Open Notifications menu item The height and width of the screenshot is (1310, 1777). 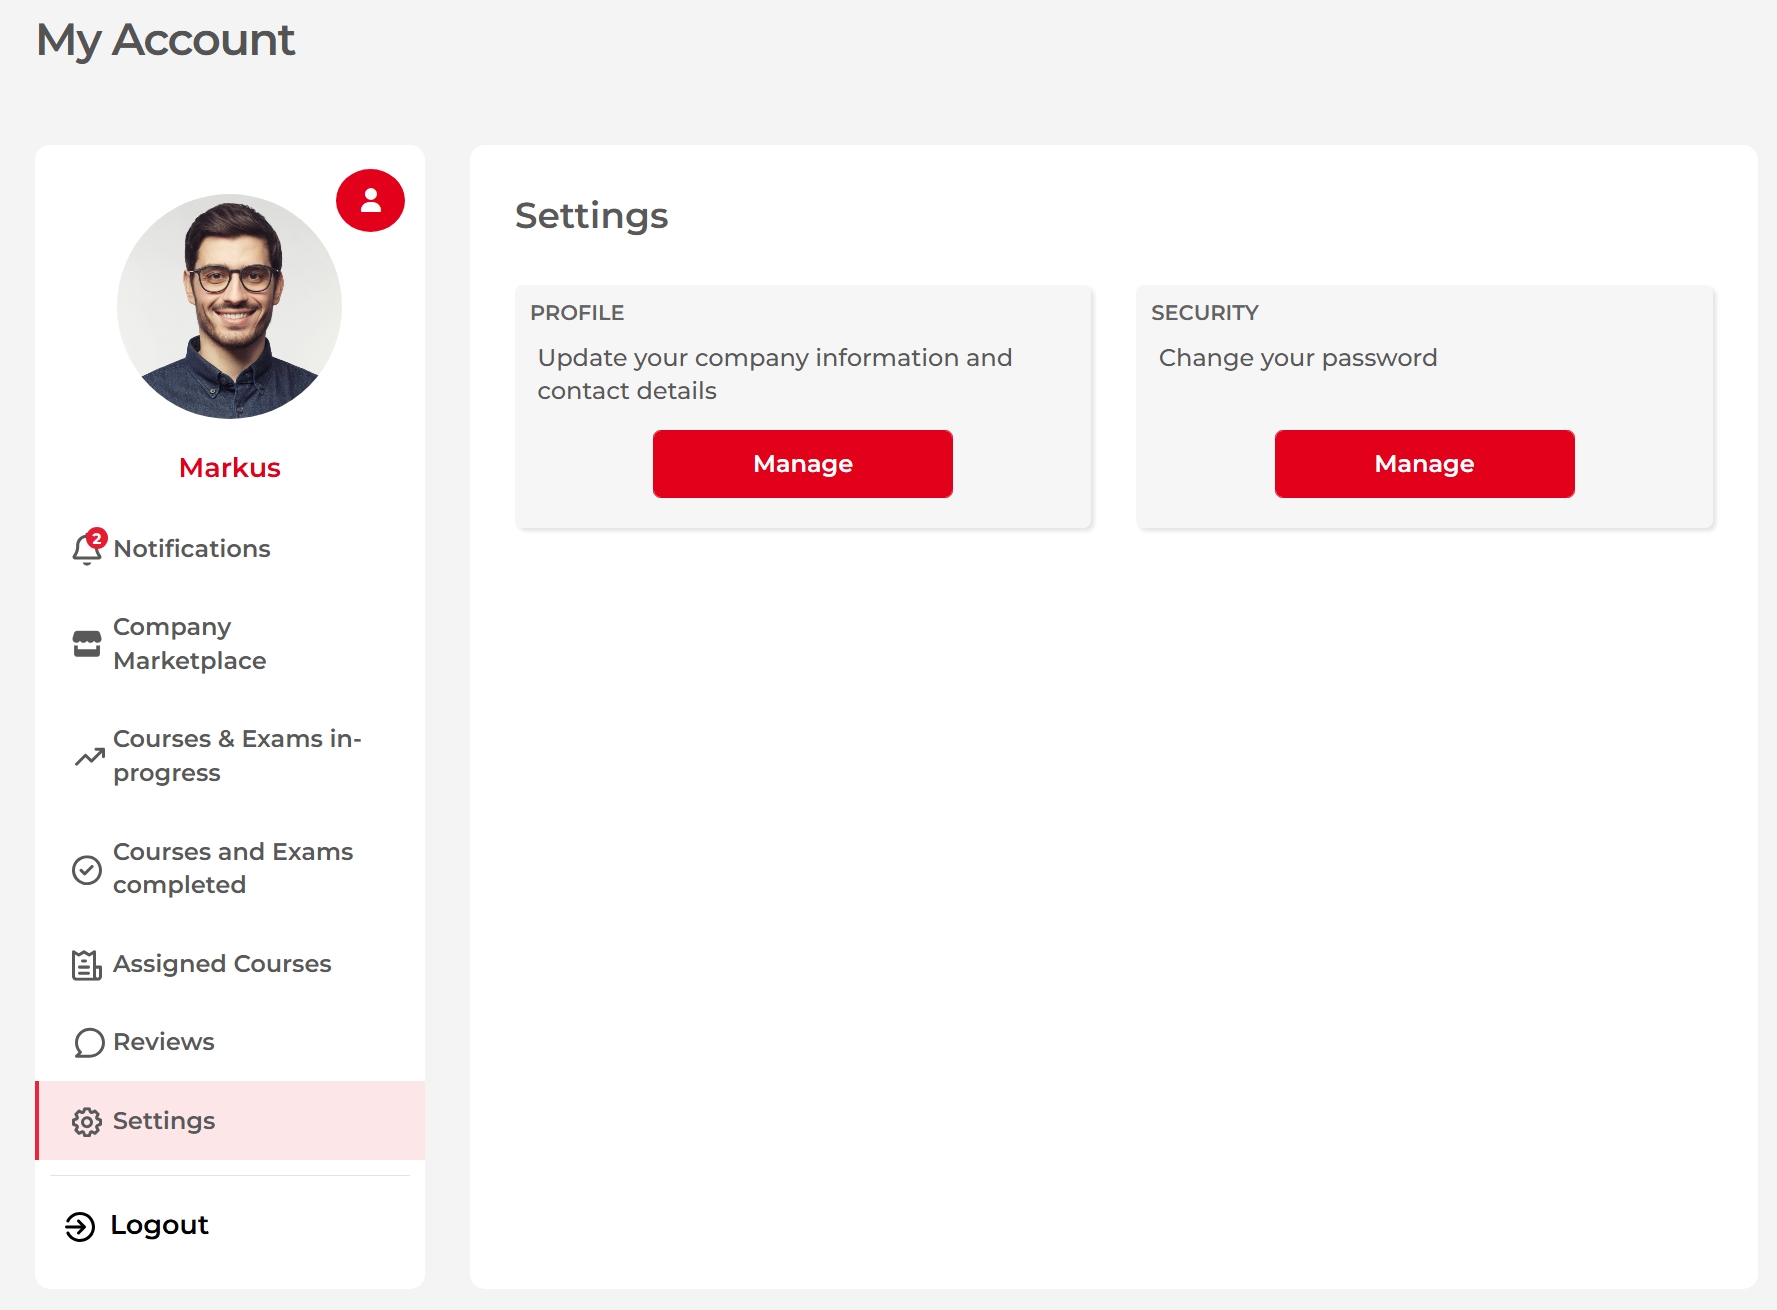[x=230, y=548]
